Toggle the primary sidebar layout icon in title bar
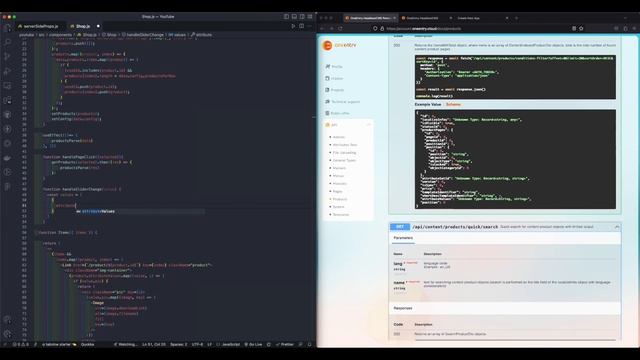This screenshot has height=360, width=640. click(x=287, y=17)
